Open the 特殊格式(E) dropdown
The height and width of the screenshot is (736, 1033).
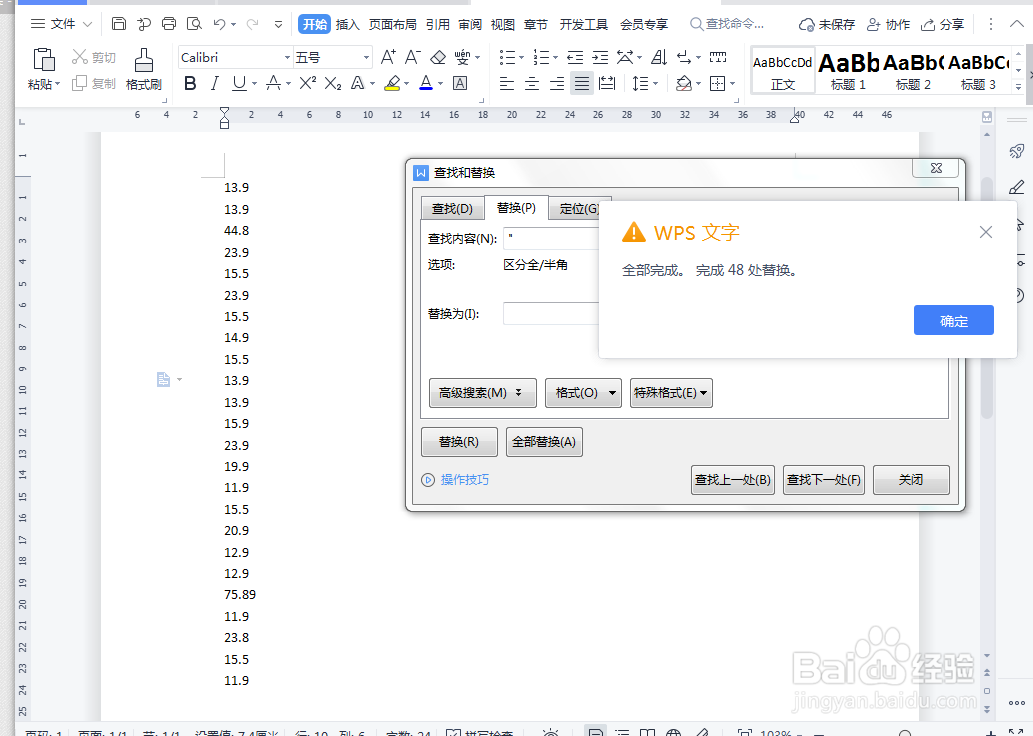671,392
